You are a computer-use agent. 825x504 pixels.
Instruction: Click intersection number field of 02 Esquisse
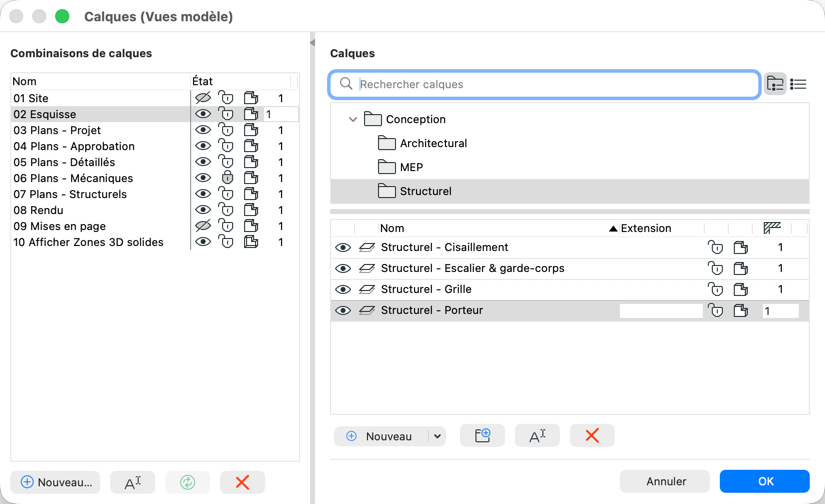click(x=280, y=114)
